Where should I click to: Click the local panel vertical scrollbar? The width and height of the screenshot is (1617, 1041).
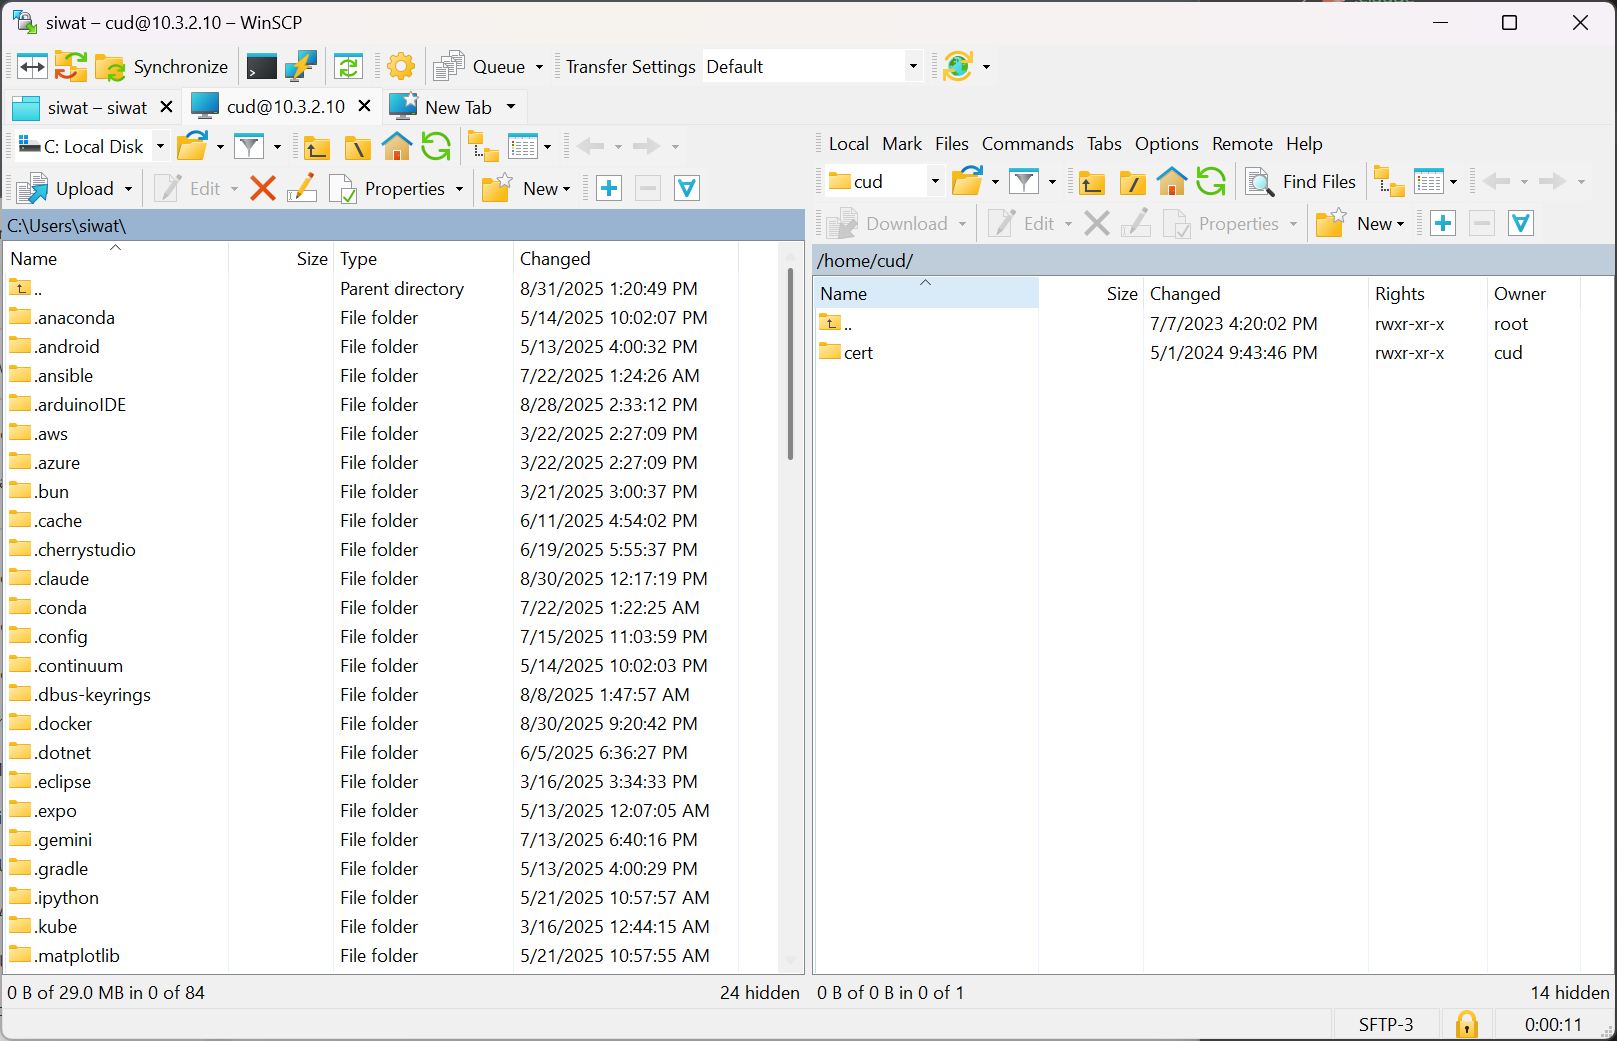[790, 365]
